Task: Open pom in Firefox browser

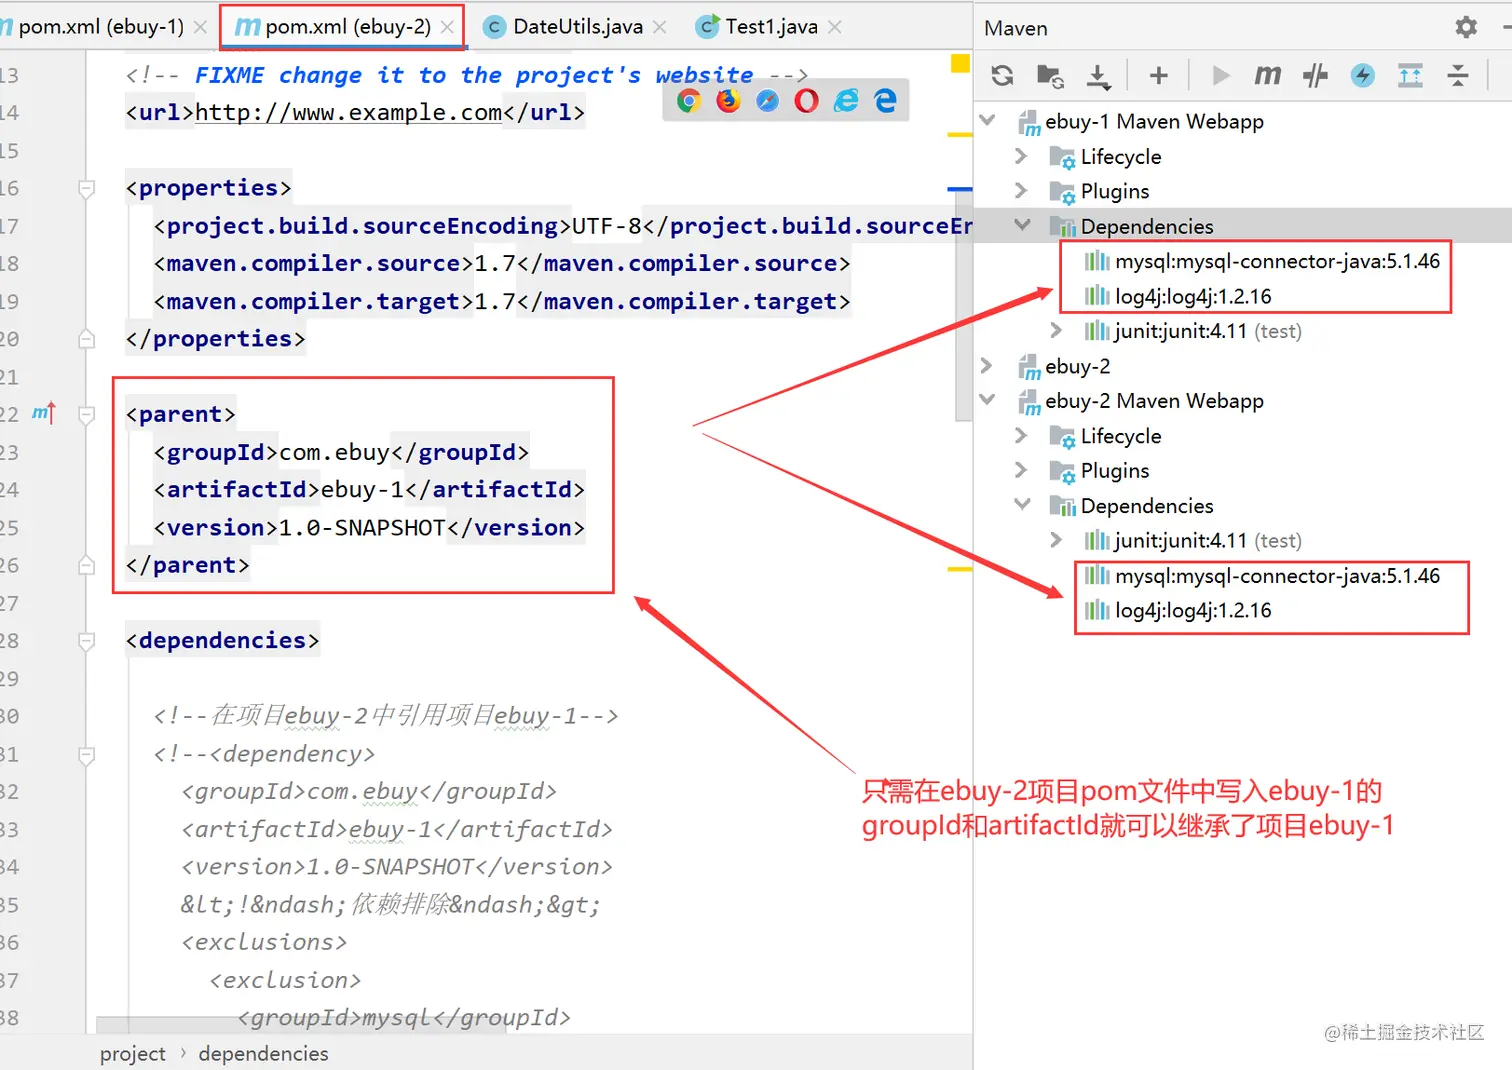Action: click(x=728, y=100)
